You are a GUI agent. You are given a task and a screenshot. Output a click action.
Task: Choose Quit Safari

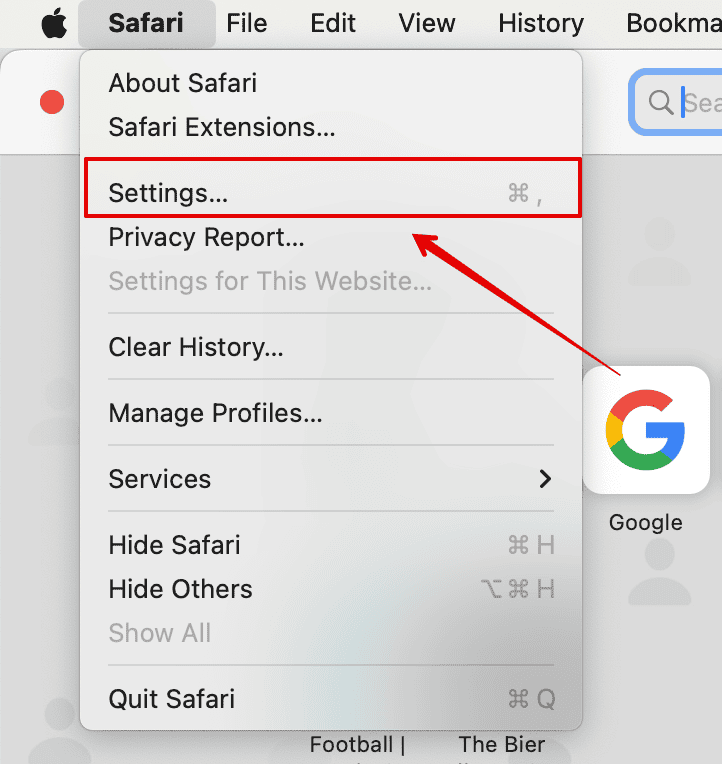333,699
